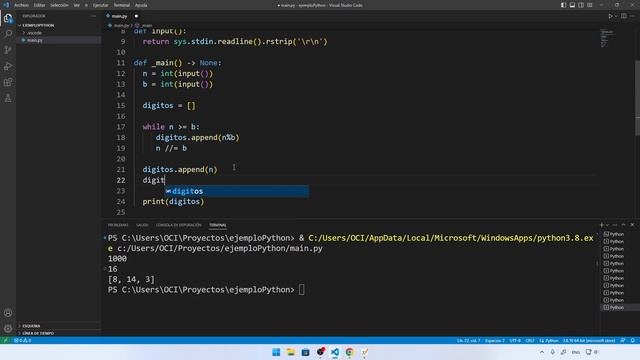Open the Explorer view in activity bar

8,18
